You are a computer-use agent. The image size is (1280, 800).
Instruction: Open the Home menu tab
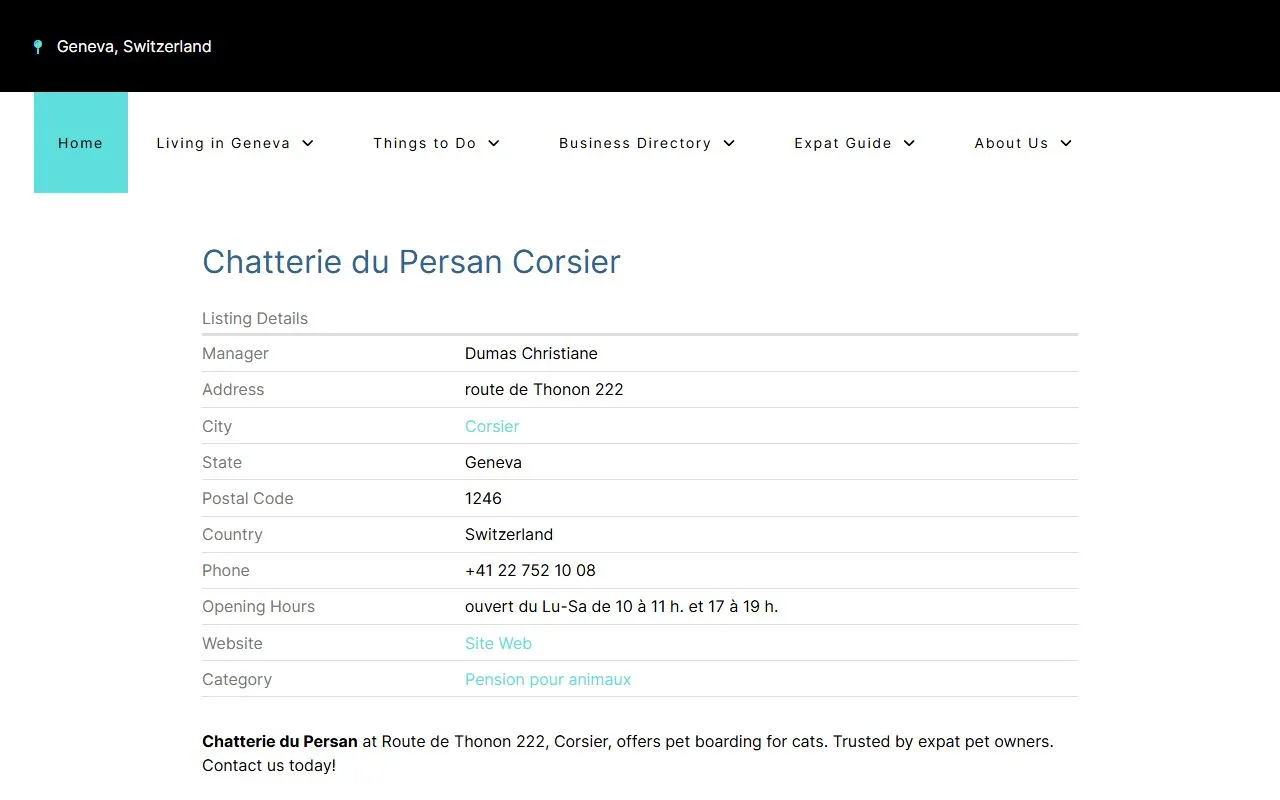[x=80, y=143]
